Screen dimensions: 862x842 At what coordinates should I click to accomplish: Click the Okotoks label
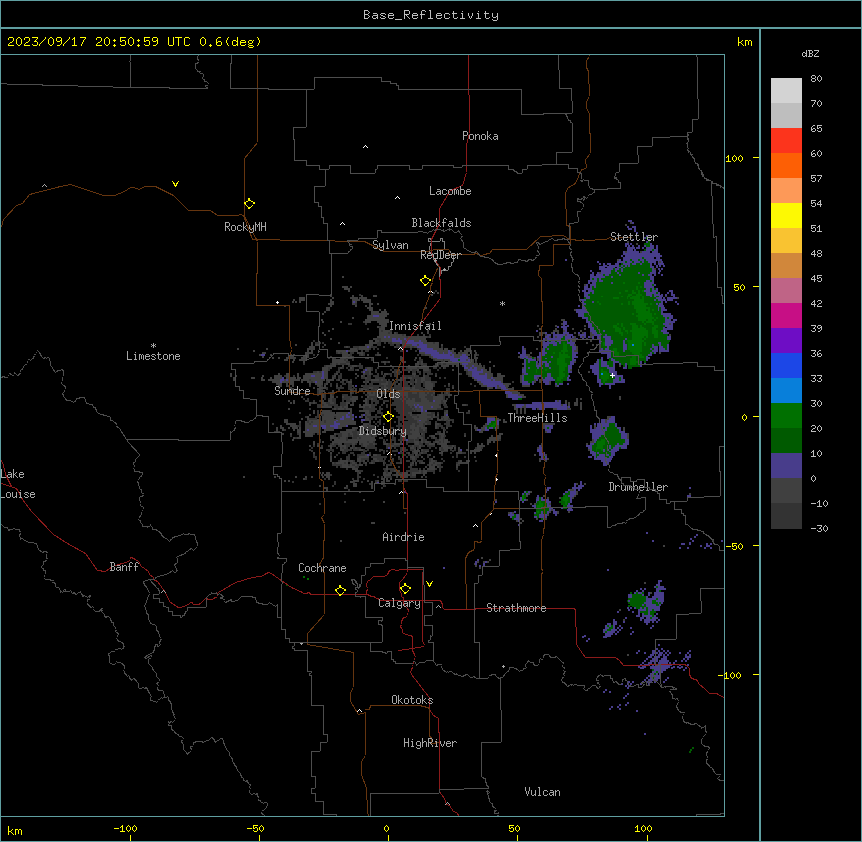(412, 700)
